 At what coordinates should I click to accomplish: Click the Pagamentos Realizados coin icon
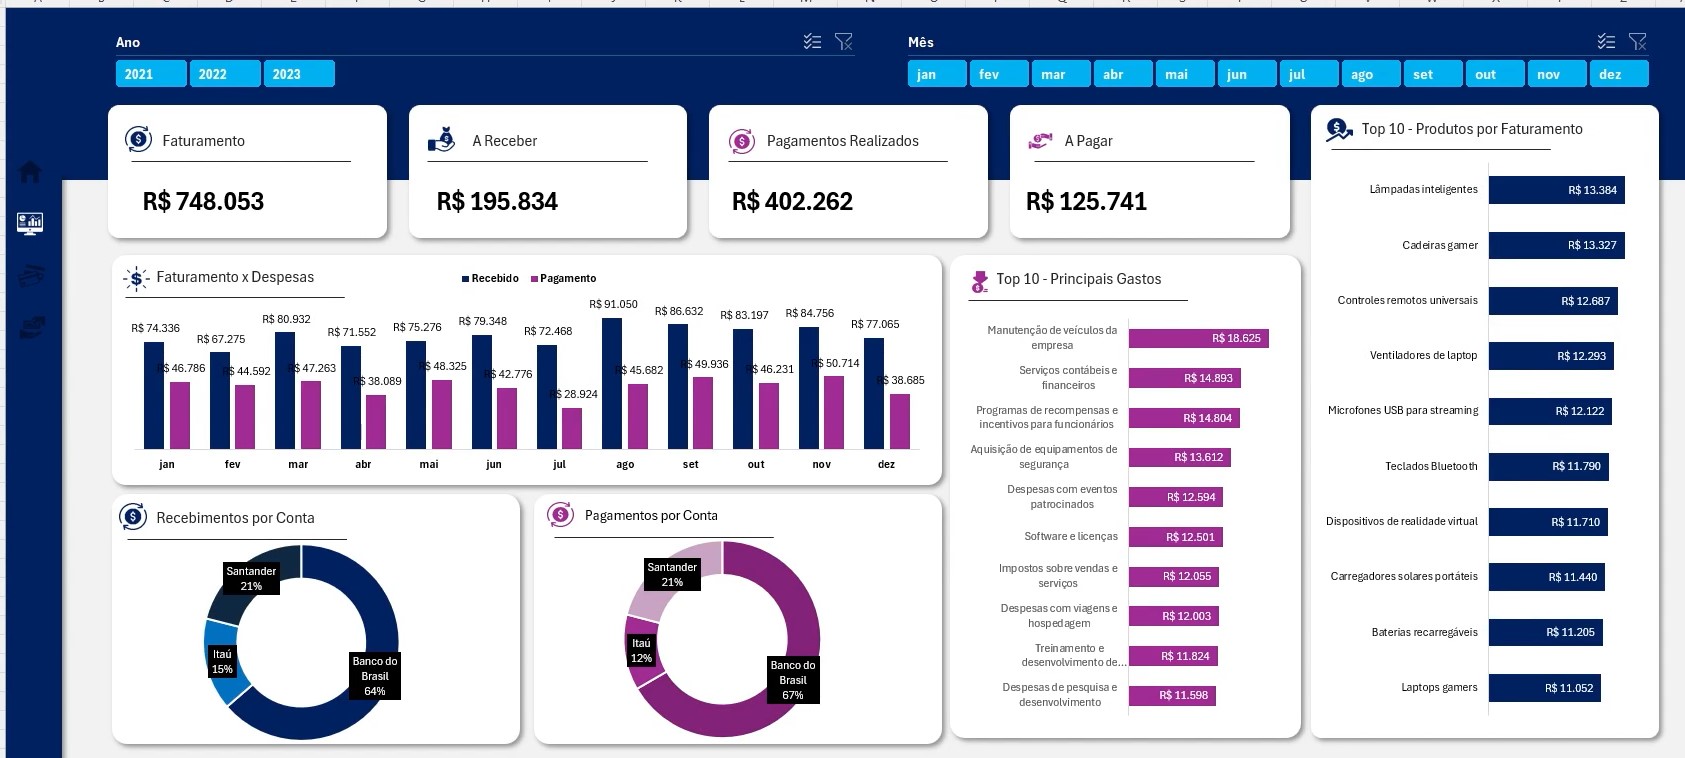coord(742,141)
